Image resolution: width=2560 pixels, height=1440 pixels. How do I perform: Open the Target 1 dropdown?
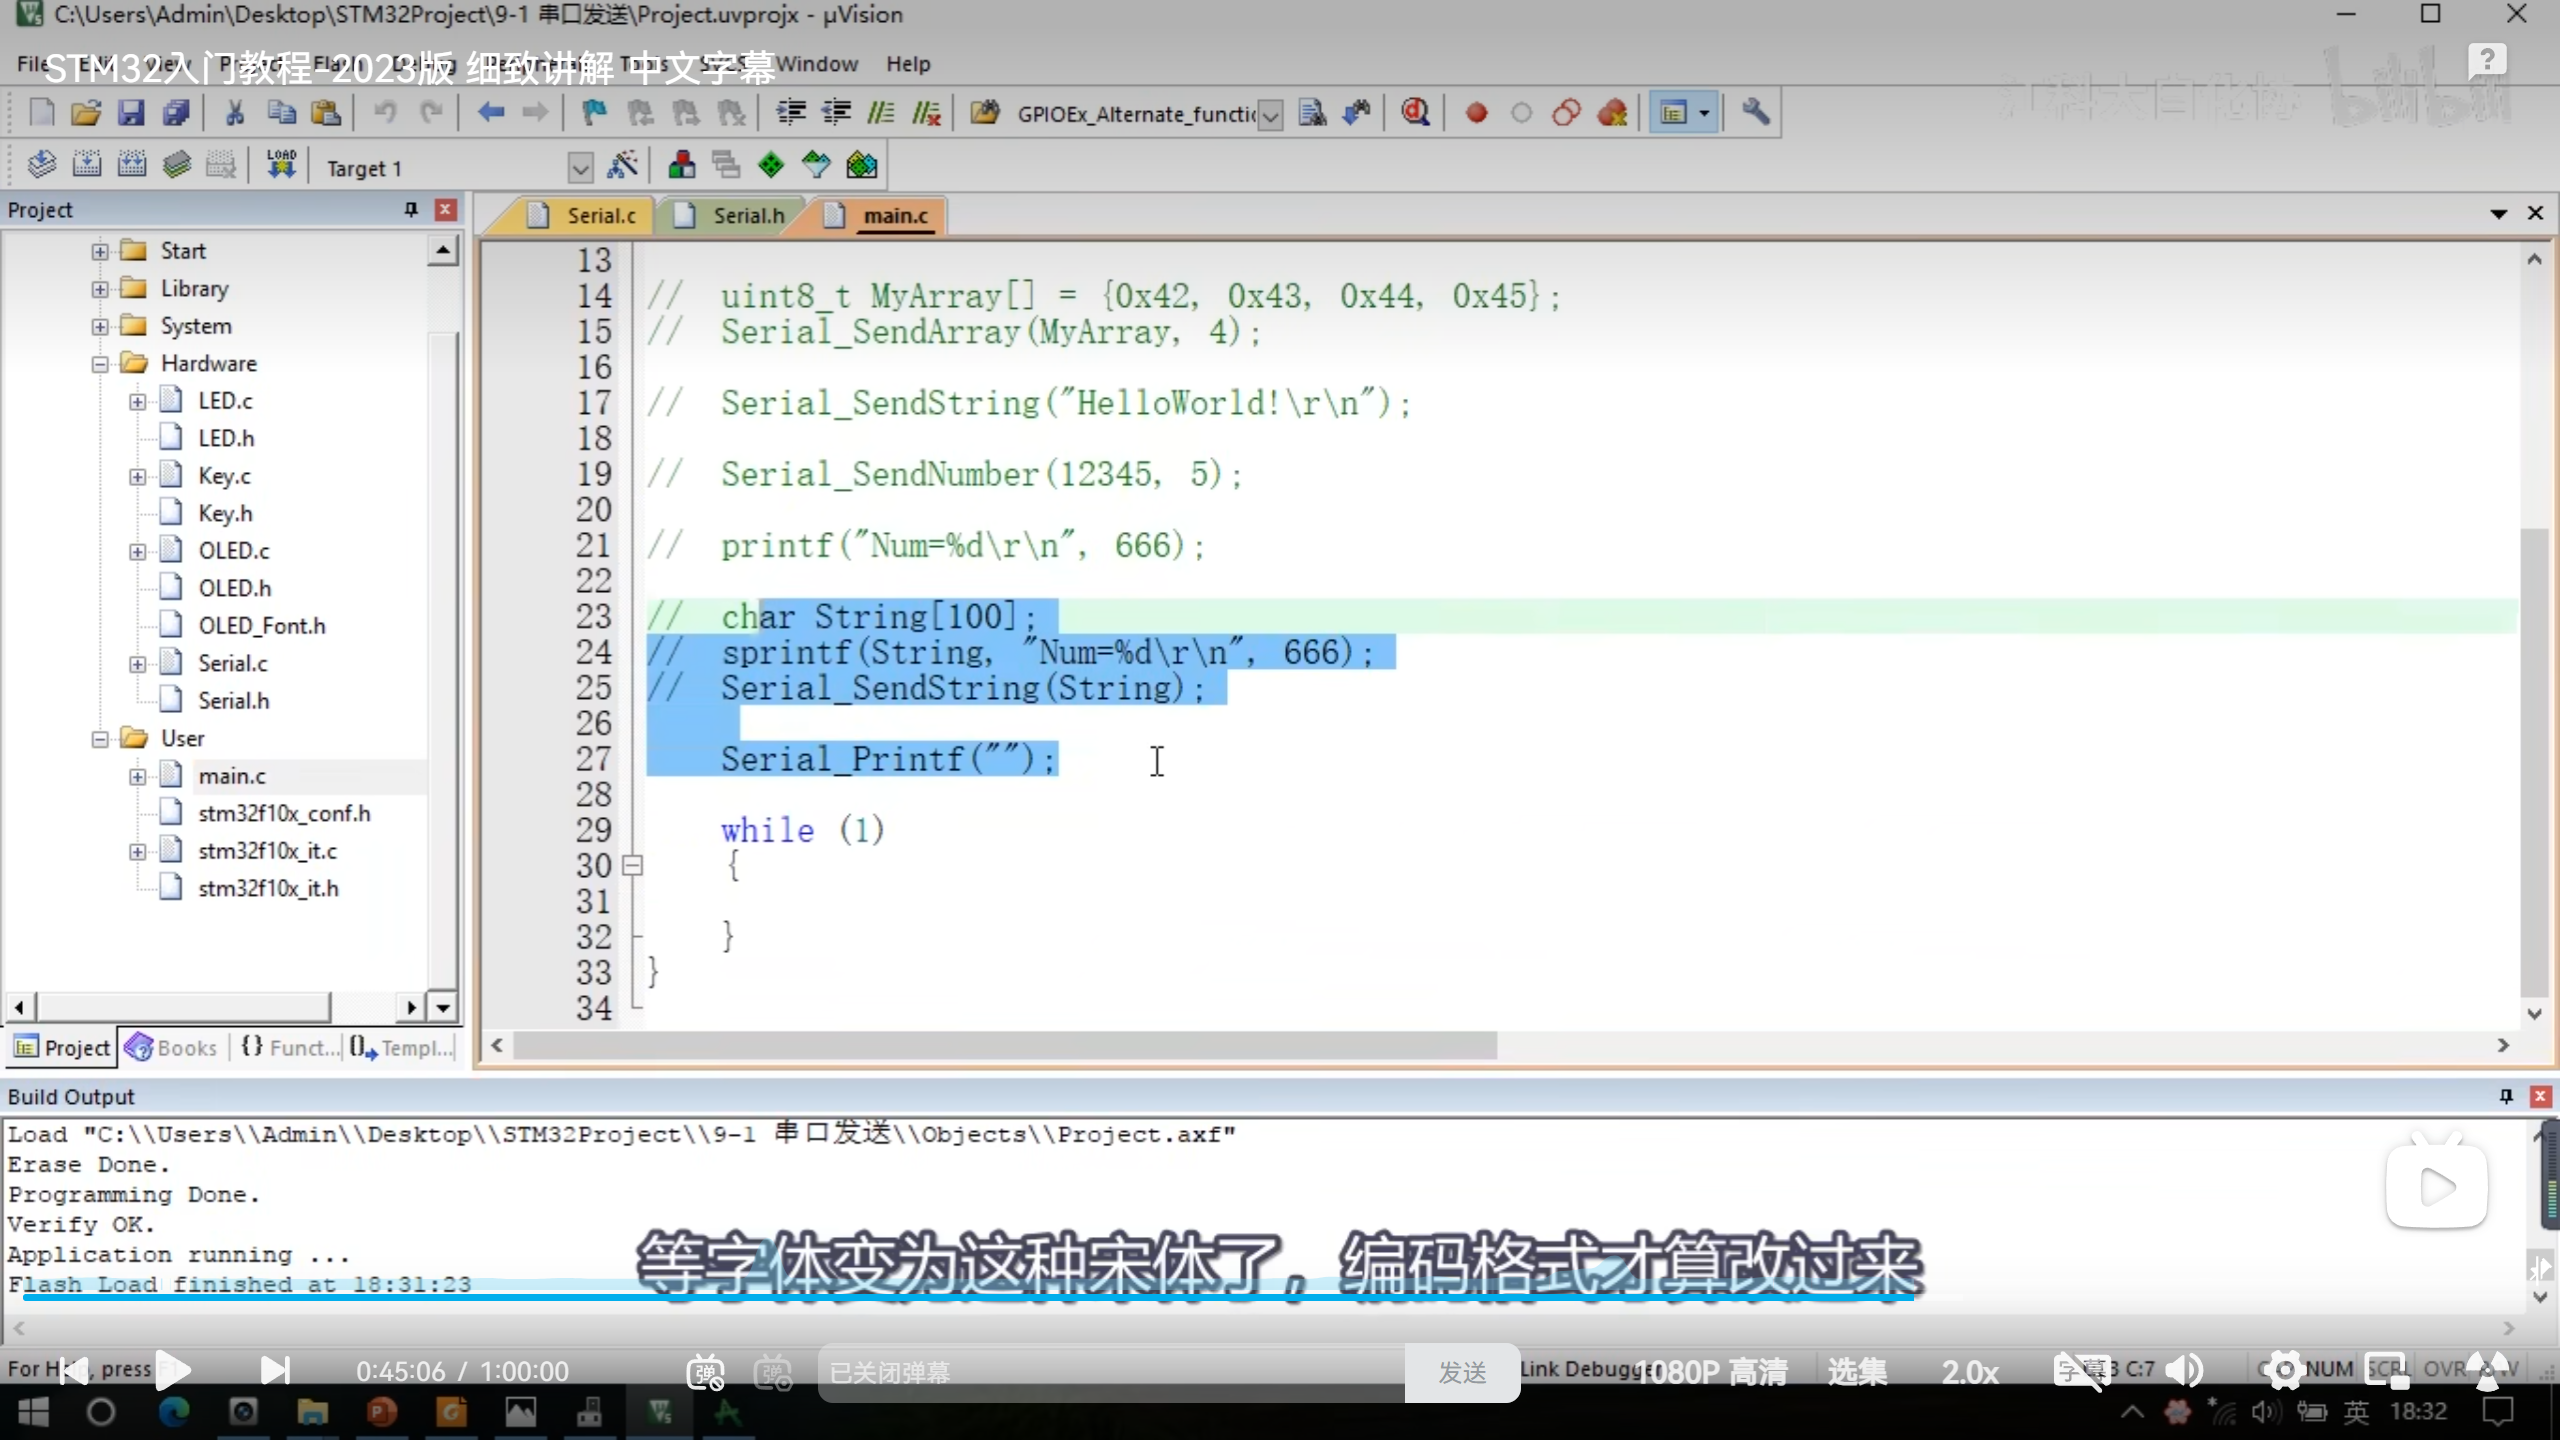[580, 167]
